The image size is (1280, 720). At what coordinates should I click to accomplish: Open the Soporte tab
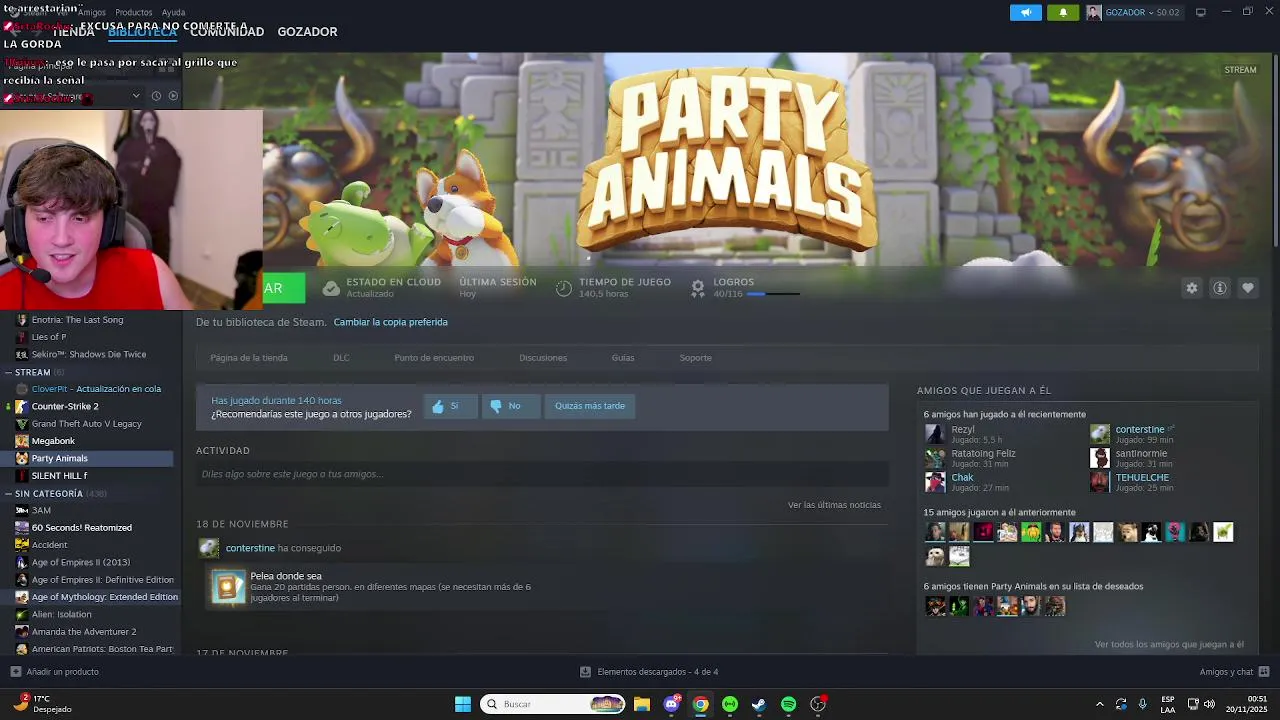click(x=696, y=358)
